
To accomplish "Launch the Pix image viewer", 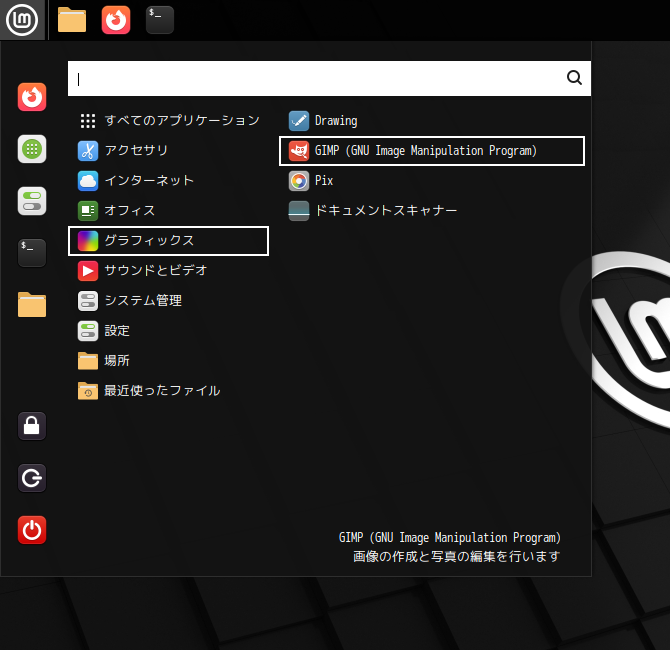I will [432, 181].
